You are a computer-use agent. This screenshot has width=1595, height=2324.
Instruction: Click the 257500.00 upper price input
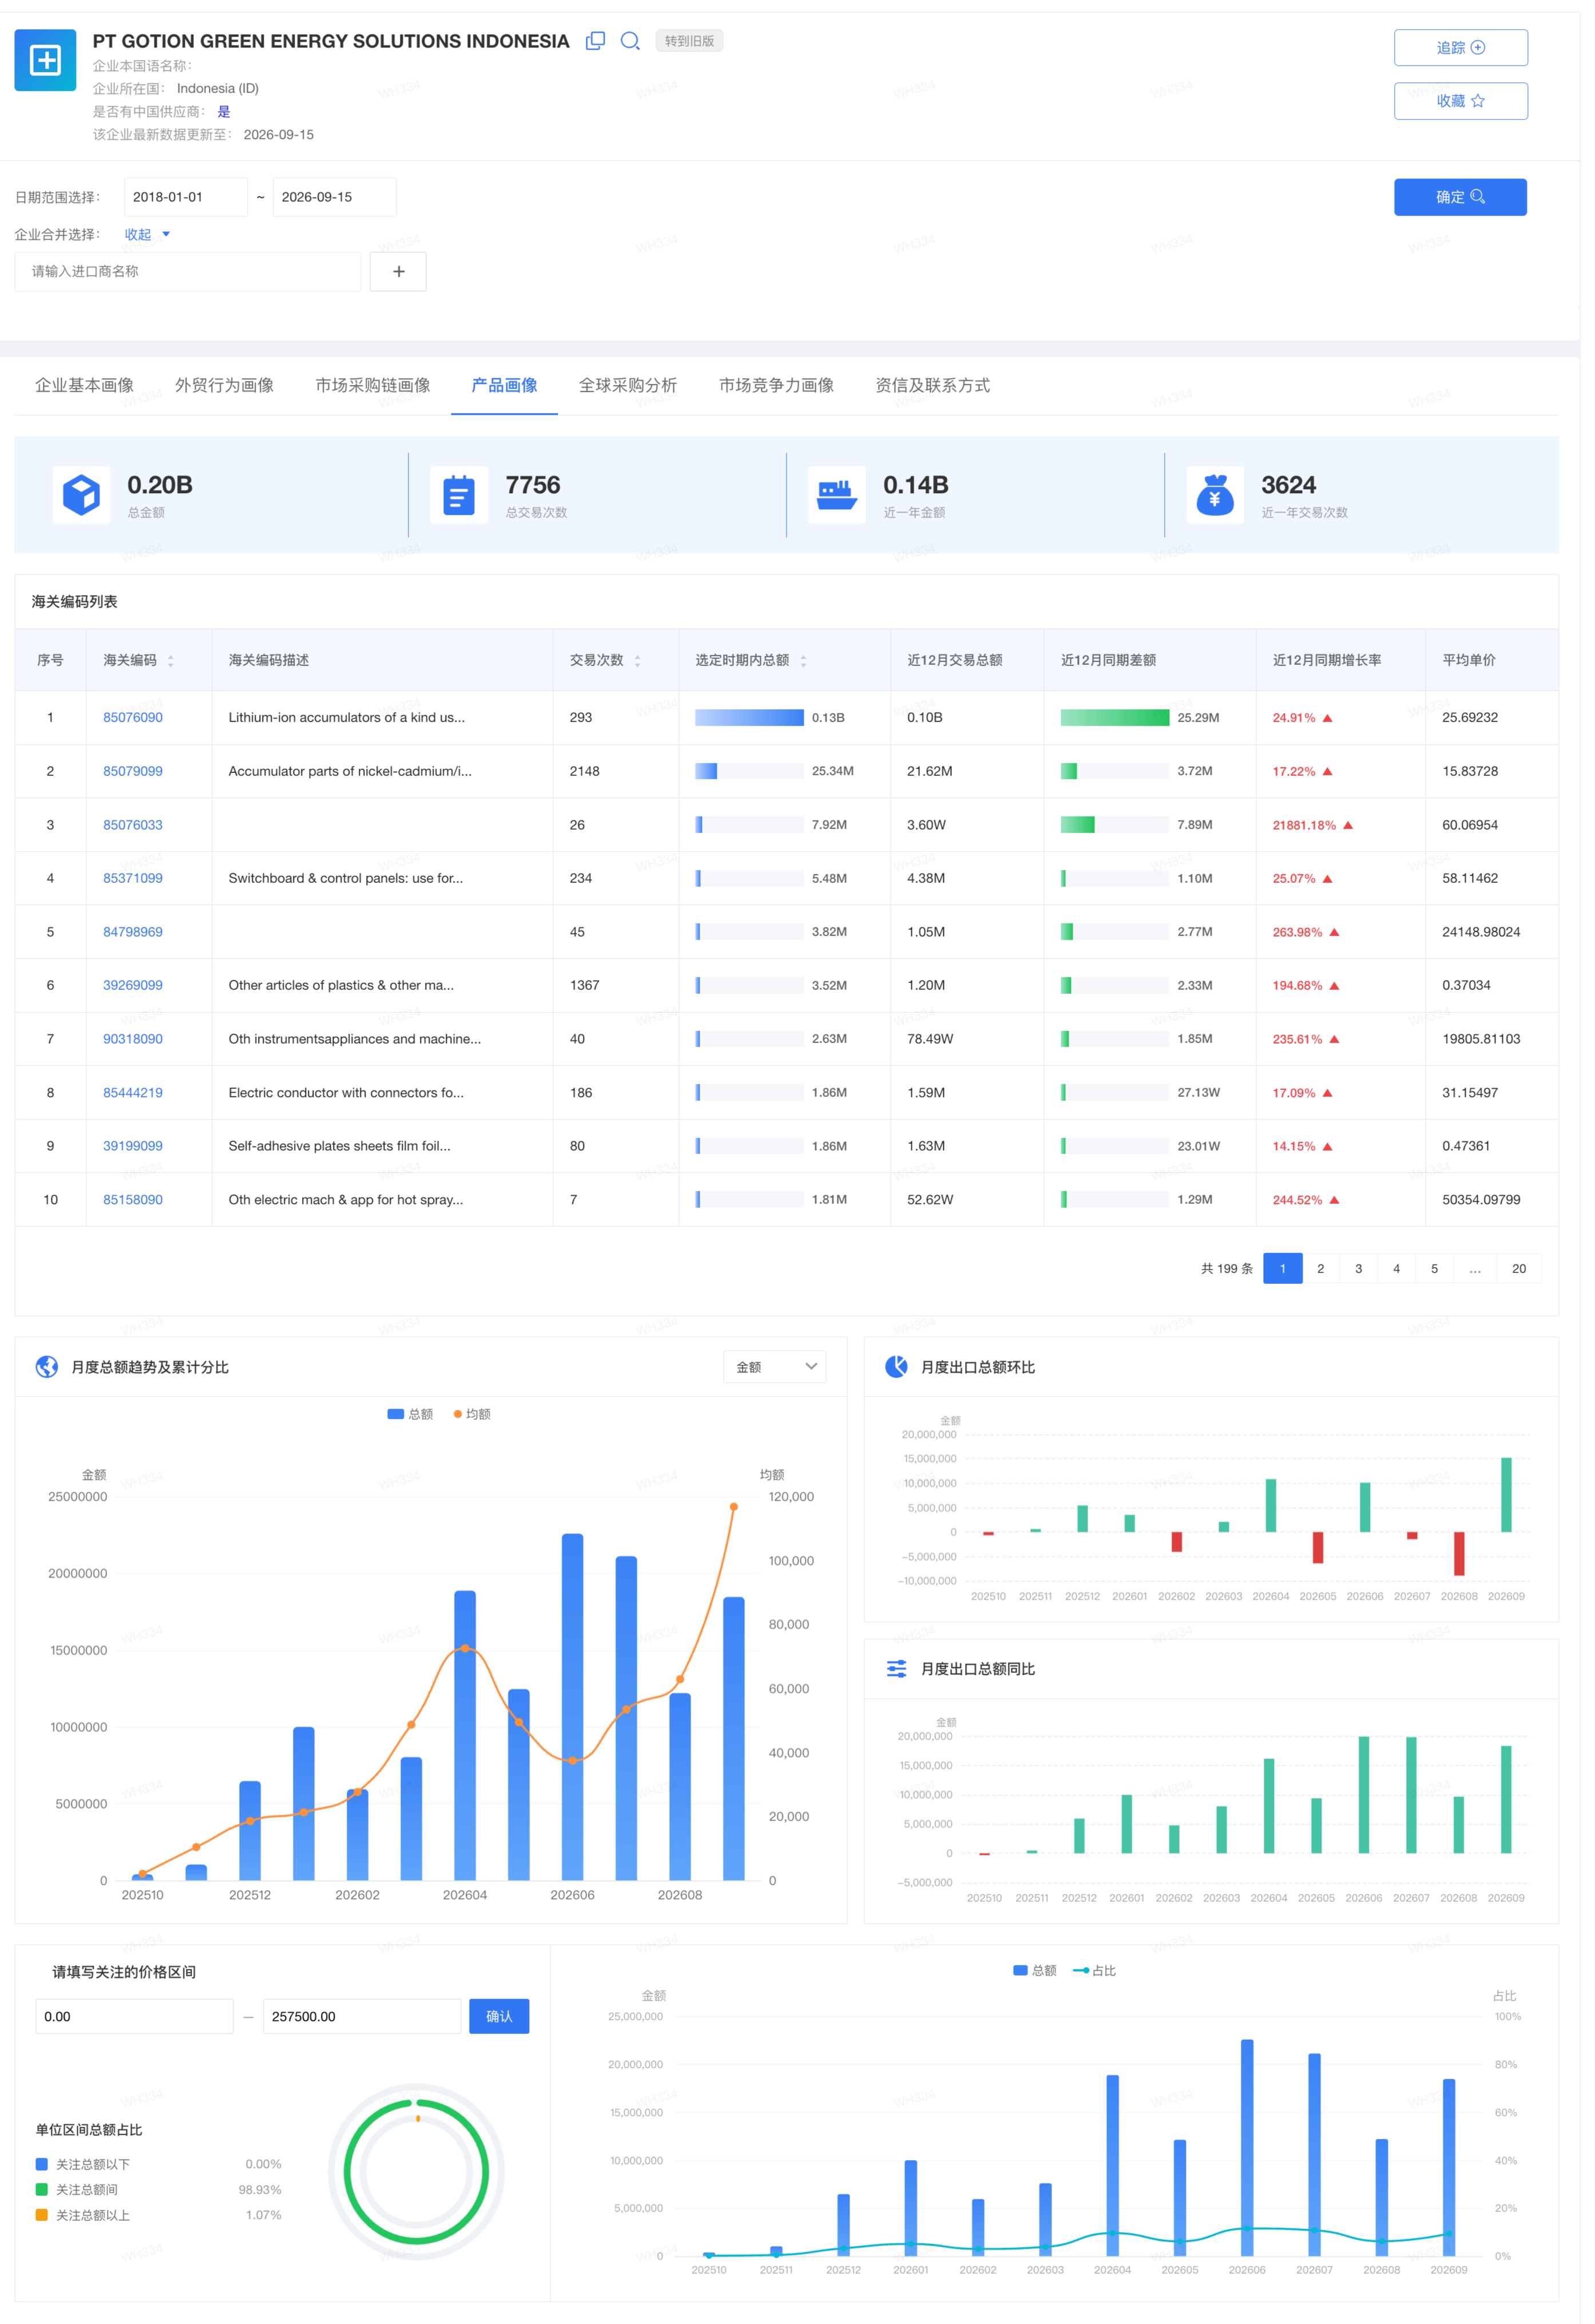click(362, 2017)
